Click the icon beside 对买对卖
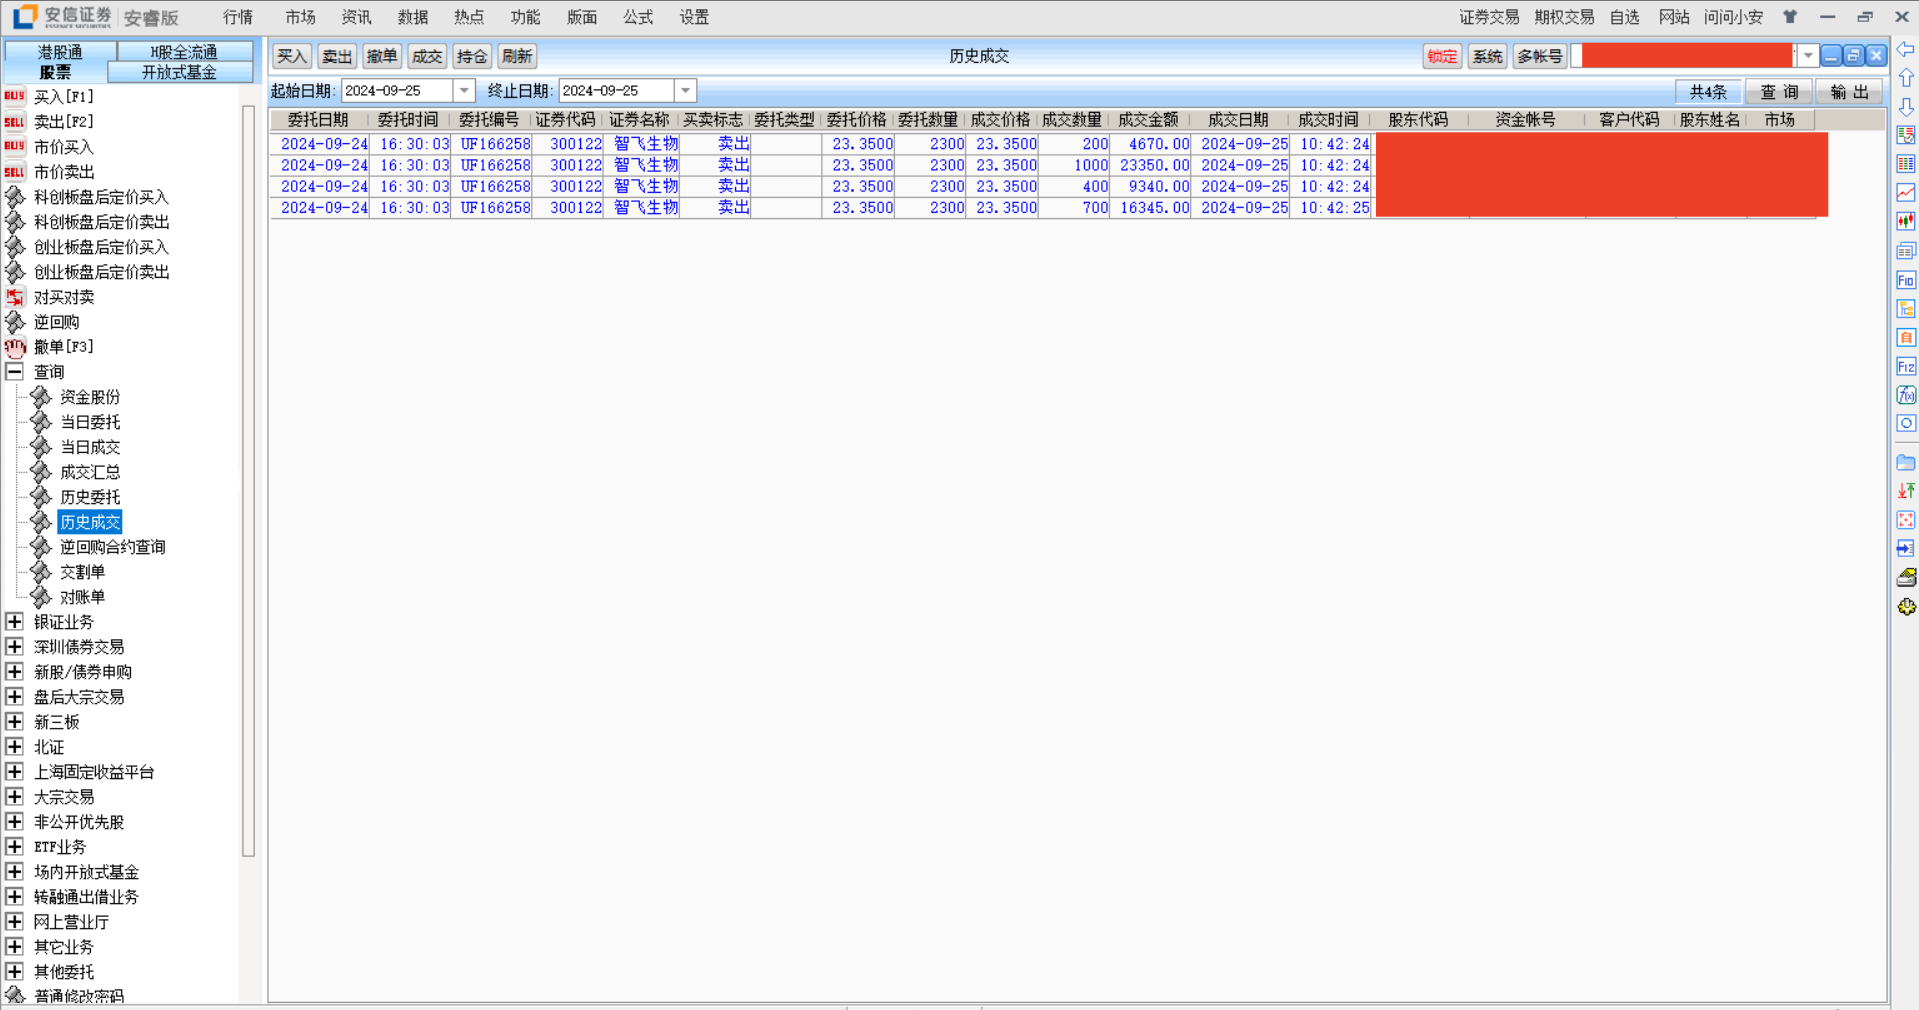Image resolution: width=1919 pixels, height=1010 pixels. coord(14,297)
